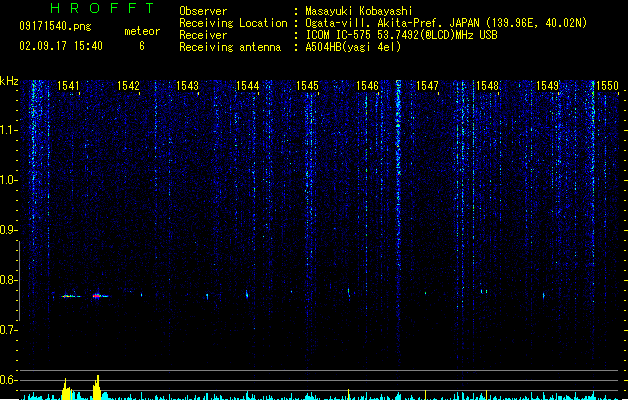This screenshot has width=629, height=400.
Task: Click the 1550 time marker
Action: pos(607,86)
